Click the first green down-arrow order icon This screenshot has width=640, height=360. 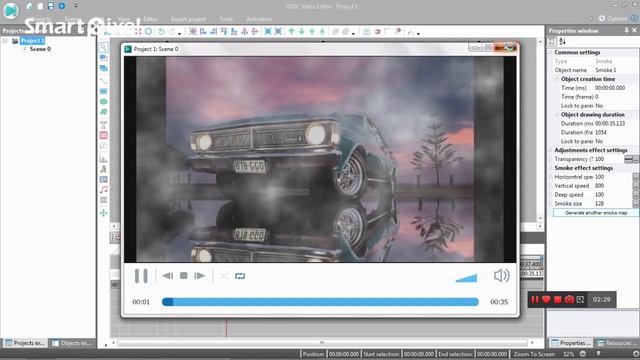(302, 31)
